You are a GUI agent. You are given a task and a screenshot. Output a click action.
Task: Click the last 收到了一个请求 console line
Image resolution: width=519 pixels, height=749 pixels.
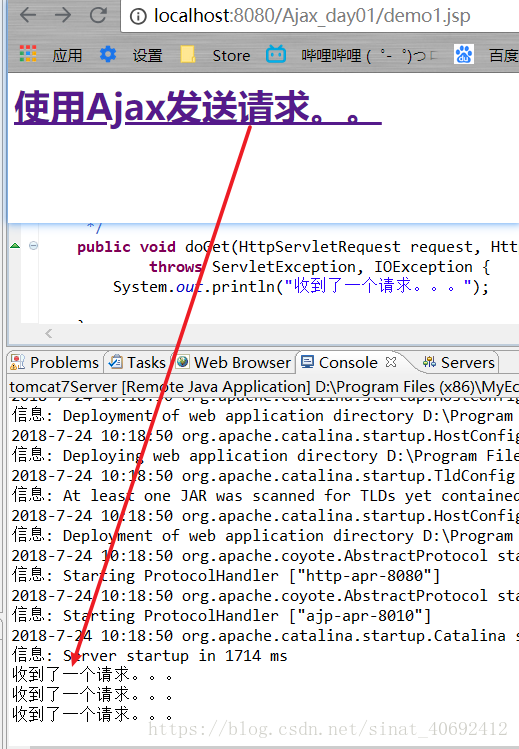click(92, 715)
